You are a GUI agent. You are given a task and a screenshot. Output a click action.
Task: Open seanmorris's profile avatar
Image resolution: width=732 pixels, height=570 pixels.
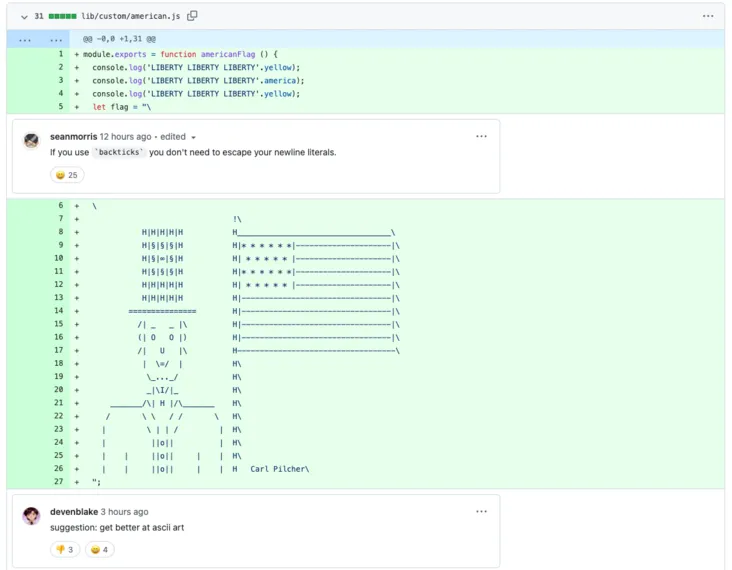[x=32, y=140]
